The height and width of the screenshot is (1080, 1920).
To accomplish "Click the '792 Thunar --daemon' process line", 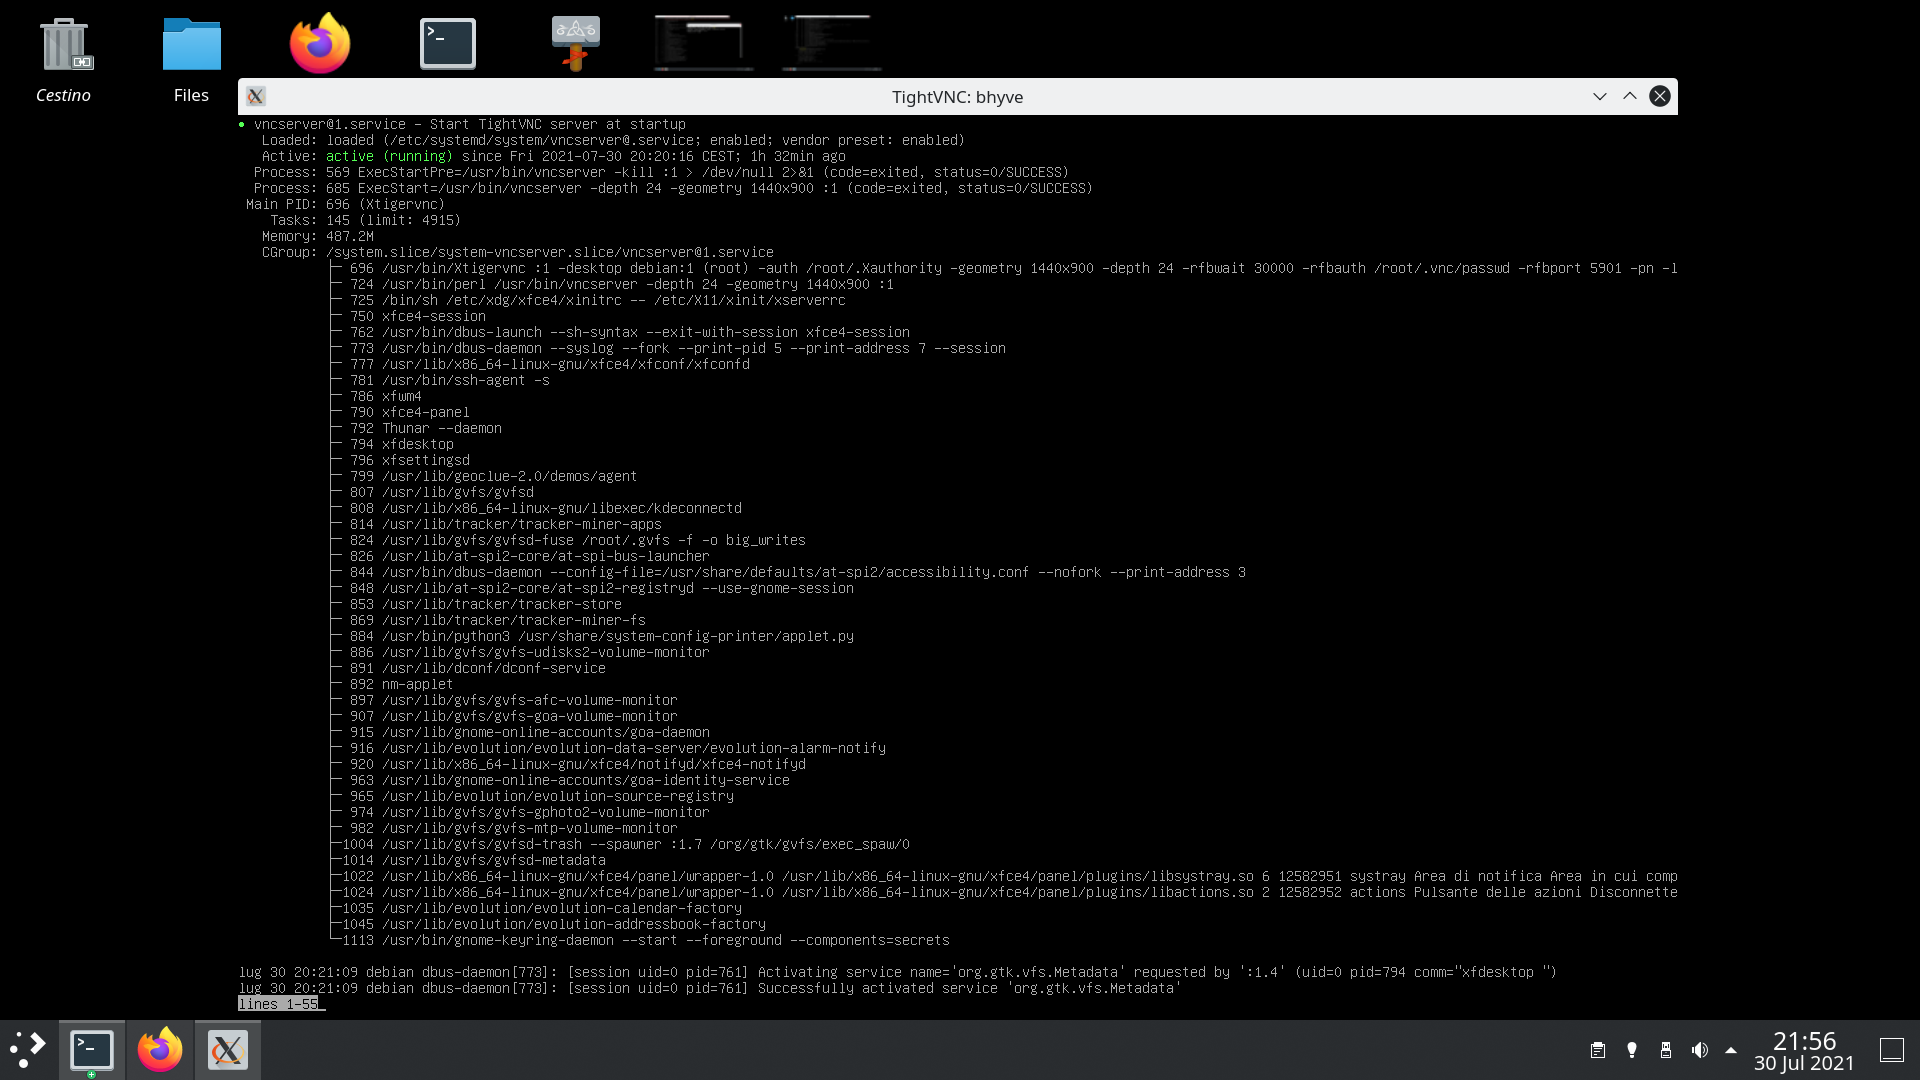I will coord(426,428).
